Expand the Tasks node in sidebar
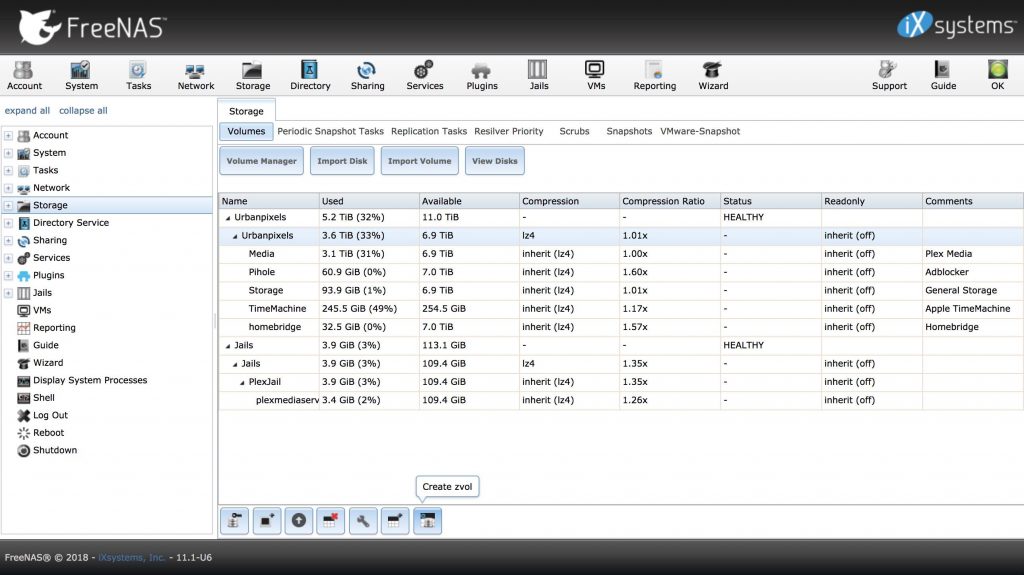This screenshot has height=575, width=1024. [x=8, y=171]
